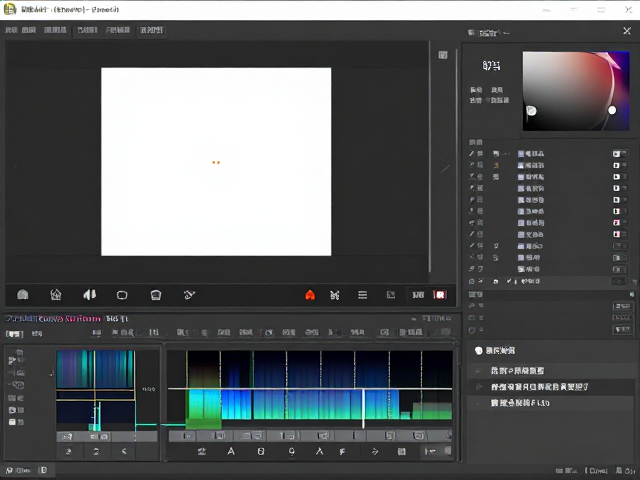Image resolution: width=640 pixels, height=480 pixels.
Task: Toggle the dimmed switch on last layer row
Action: point(619,281)
